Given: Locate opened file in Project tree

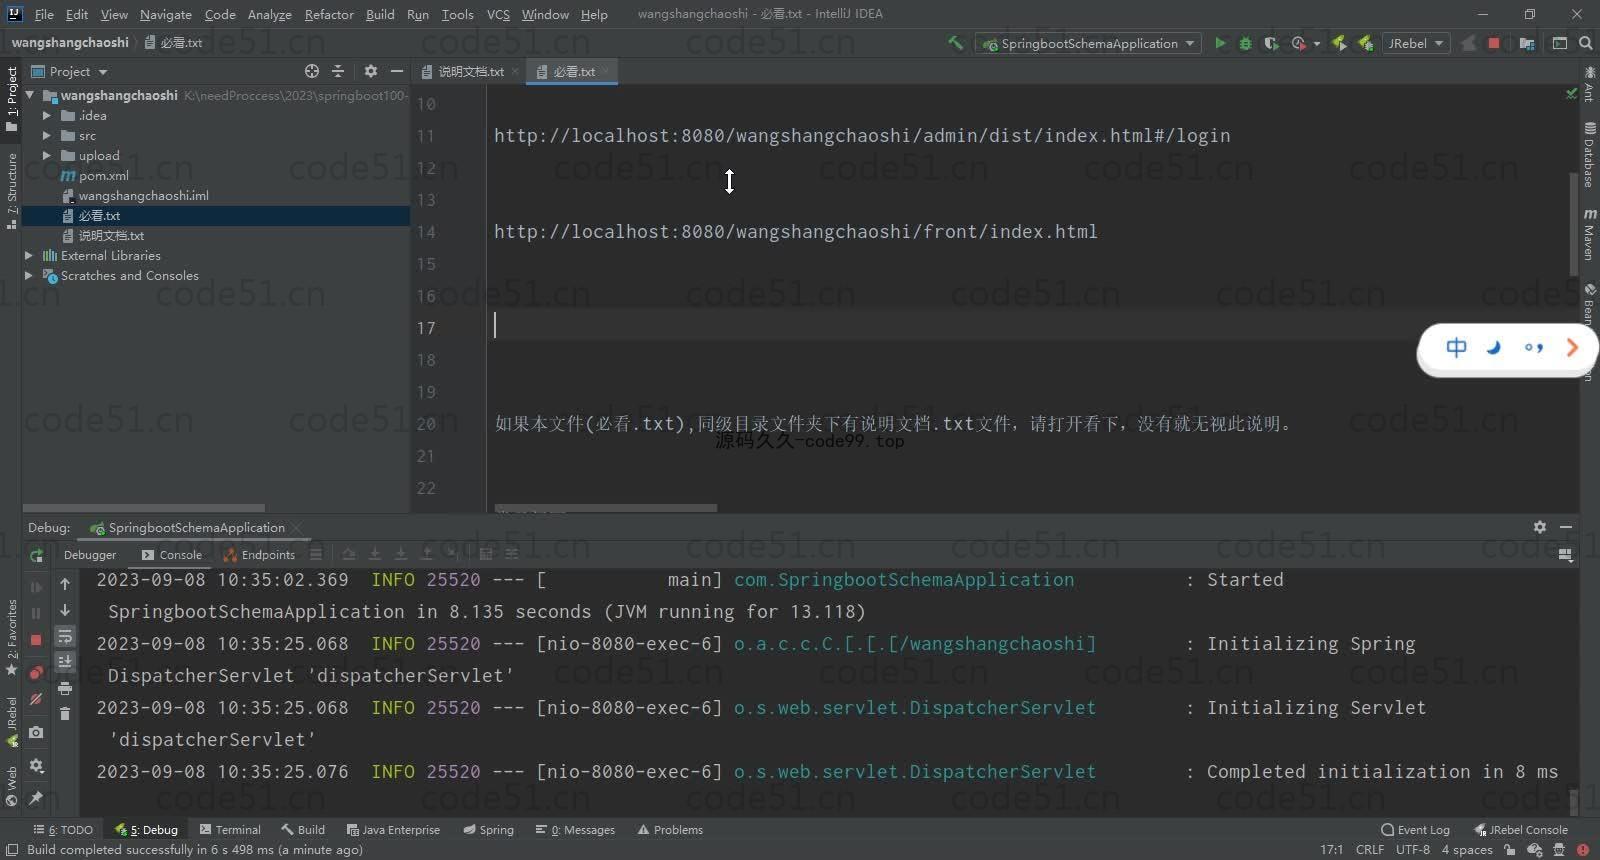Looking at the screenshot, I should [x=312, y=71].
